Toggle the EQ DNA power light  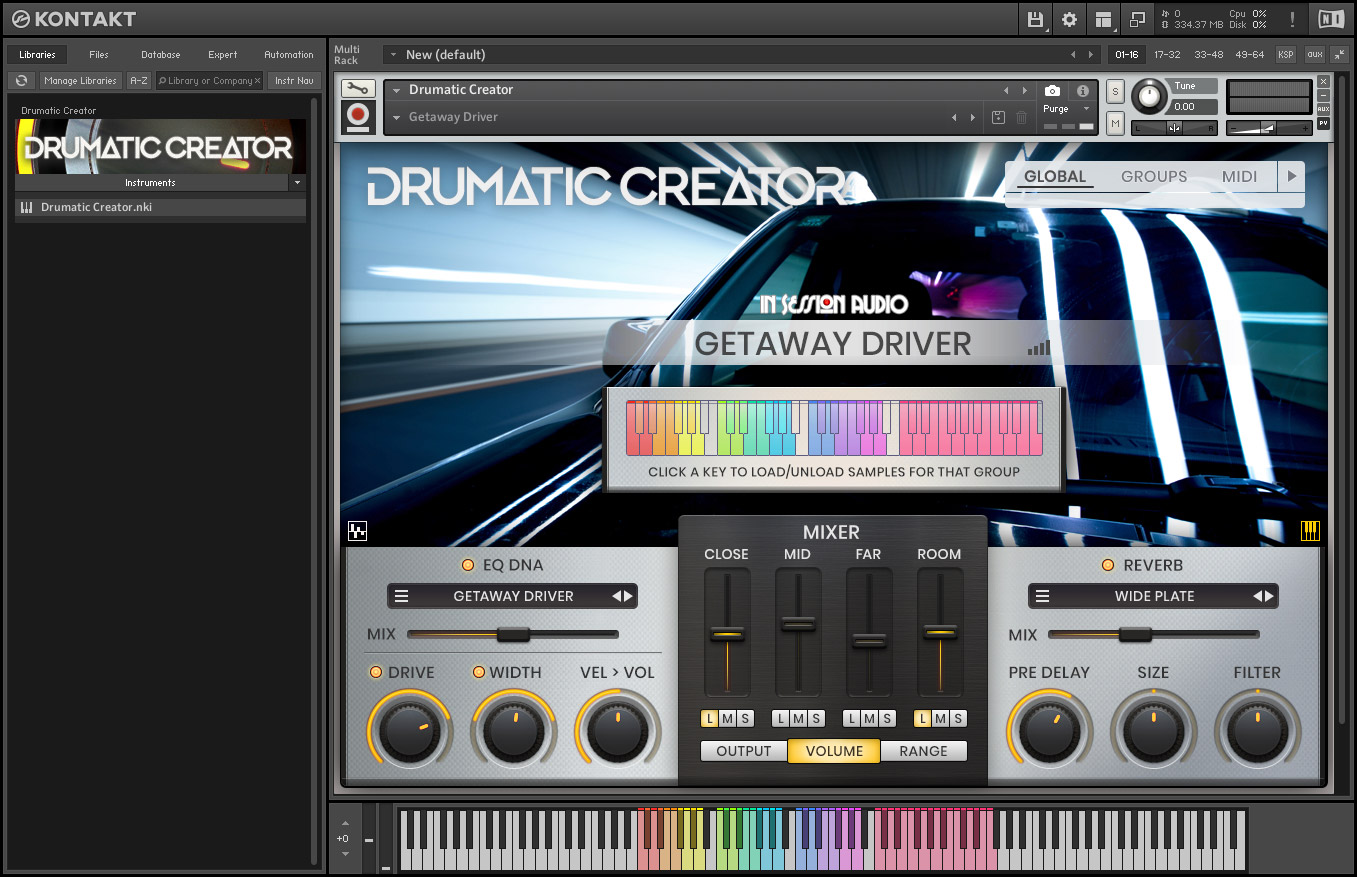[x=467, y=565]
